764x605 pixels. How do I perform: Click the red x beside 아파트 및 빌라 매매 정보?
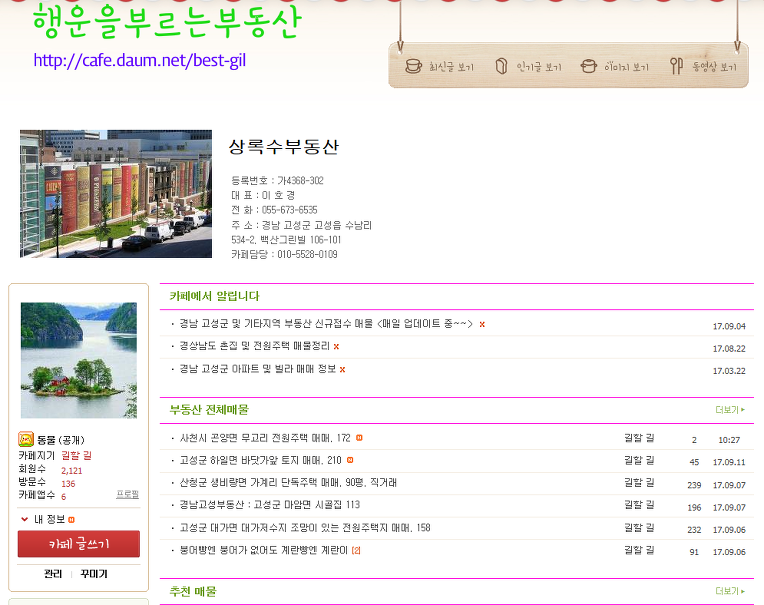click(343, 370)
